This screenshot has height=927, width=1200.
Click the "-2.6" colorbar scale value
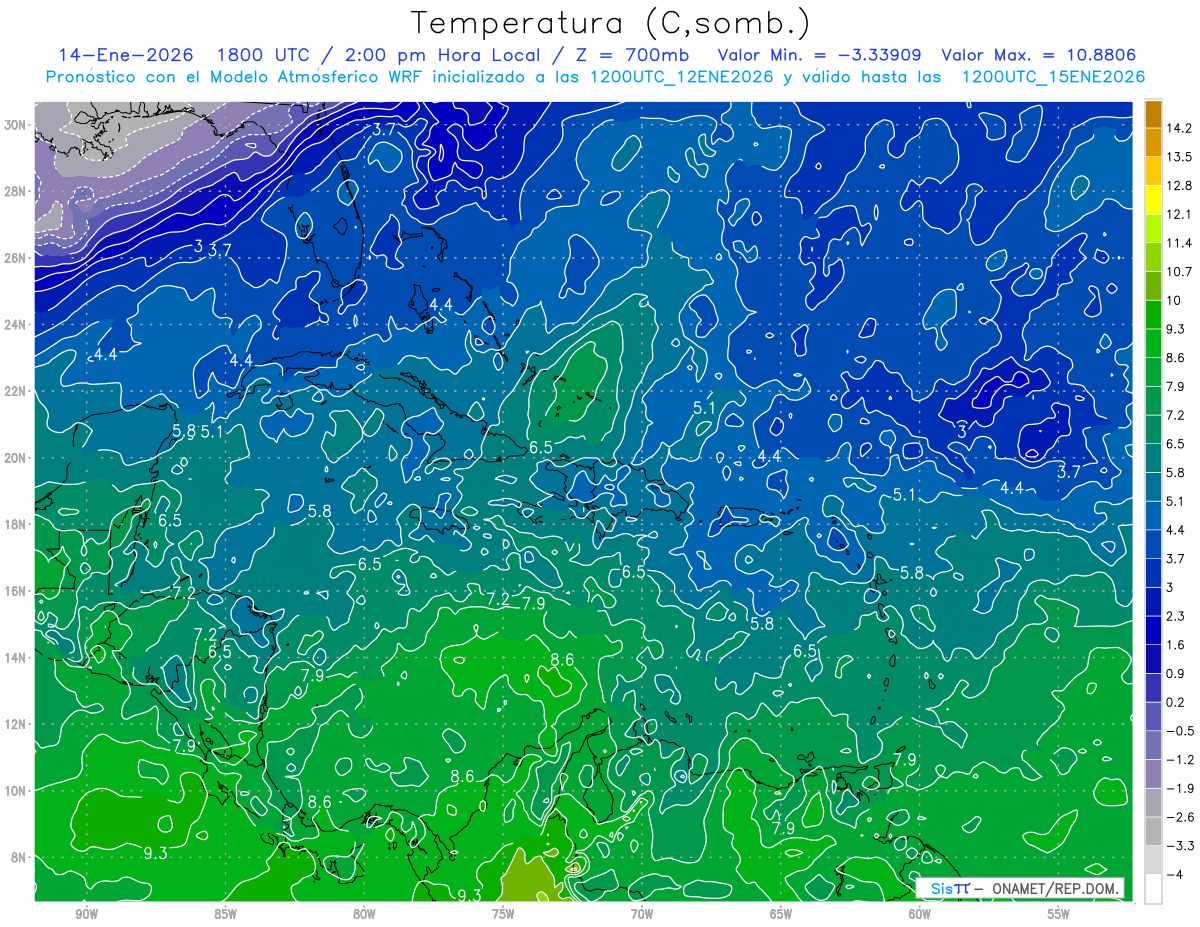click(1179, 817)
